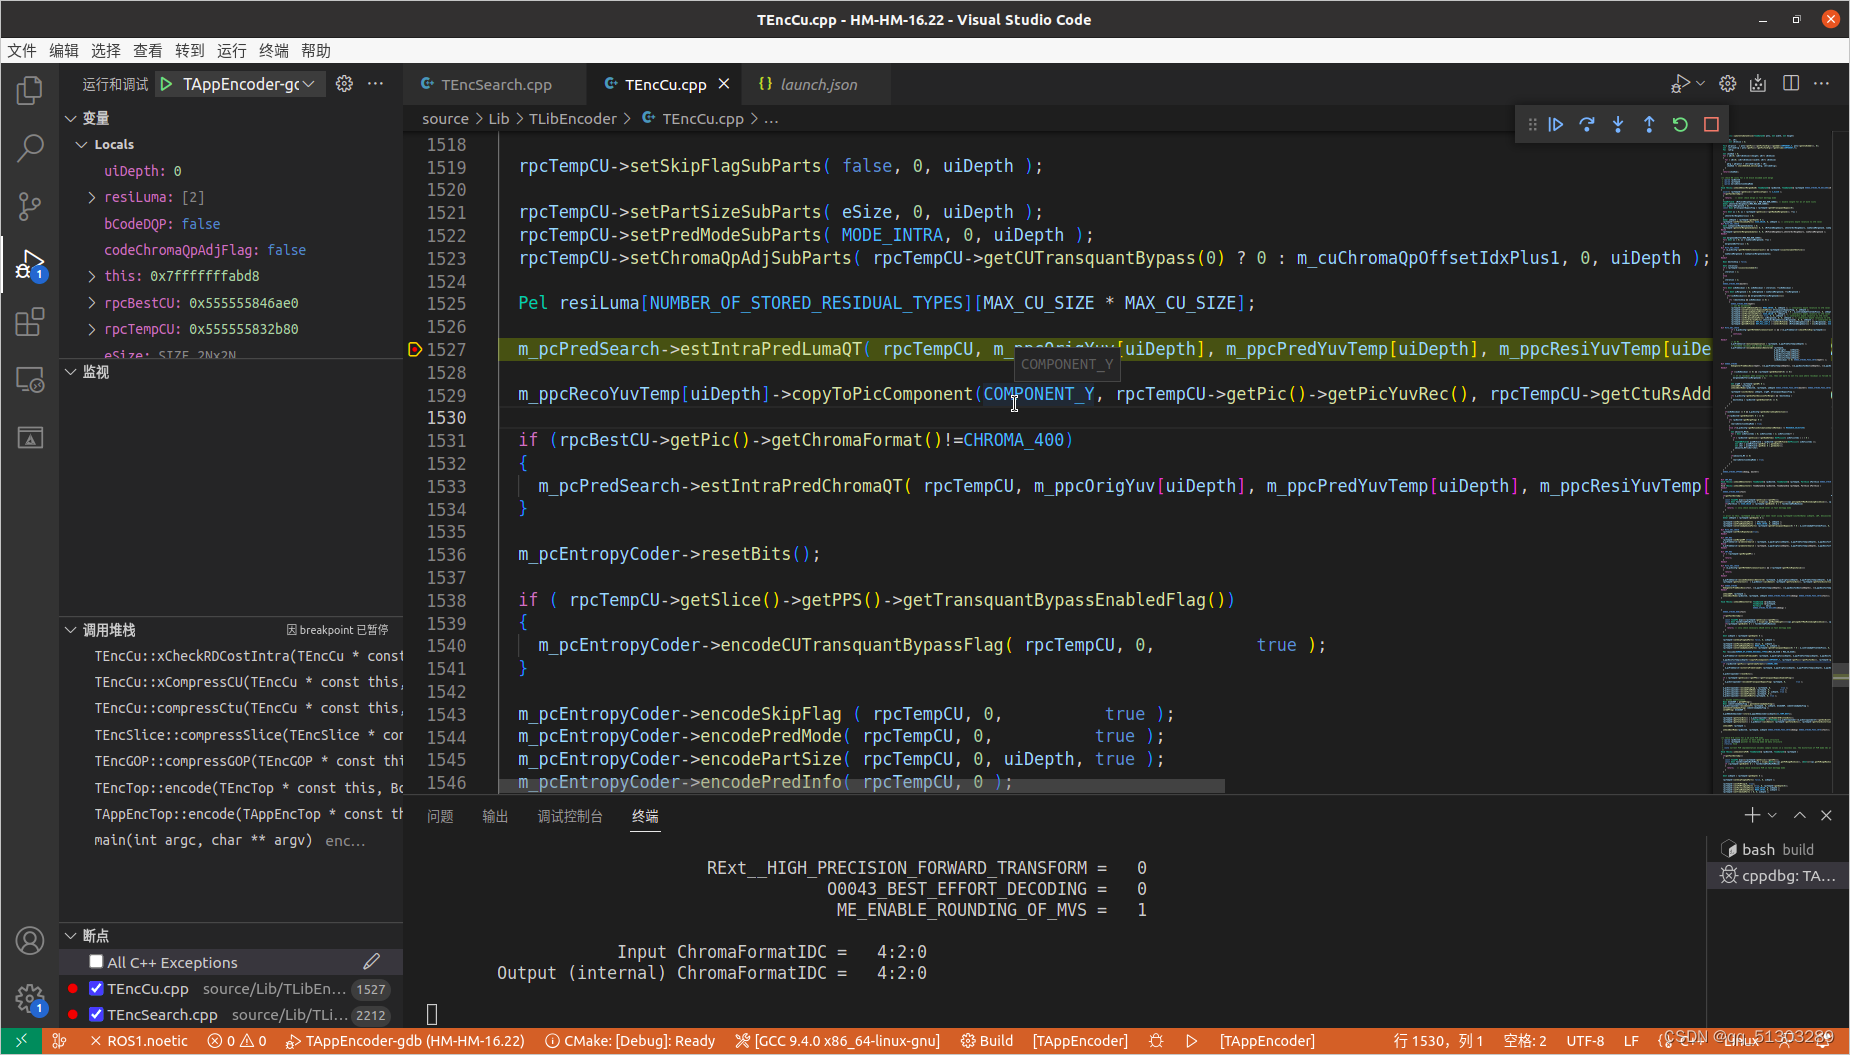This screenshot has width=1850, height=1055.
Task: Collapse the 监视 watch section
Action: tap(71, 372)
